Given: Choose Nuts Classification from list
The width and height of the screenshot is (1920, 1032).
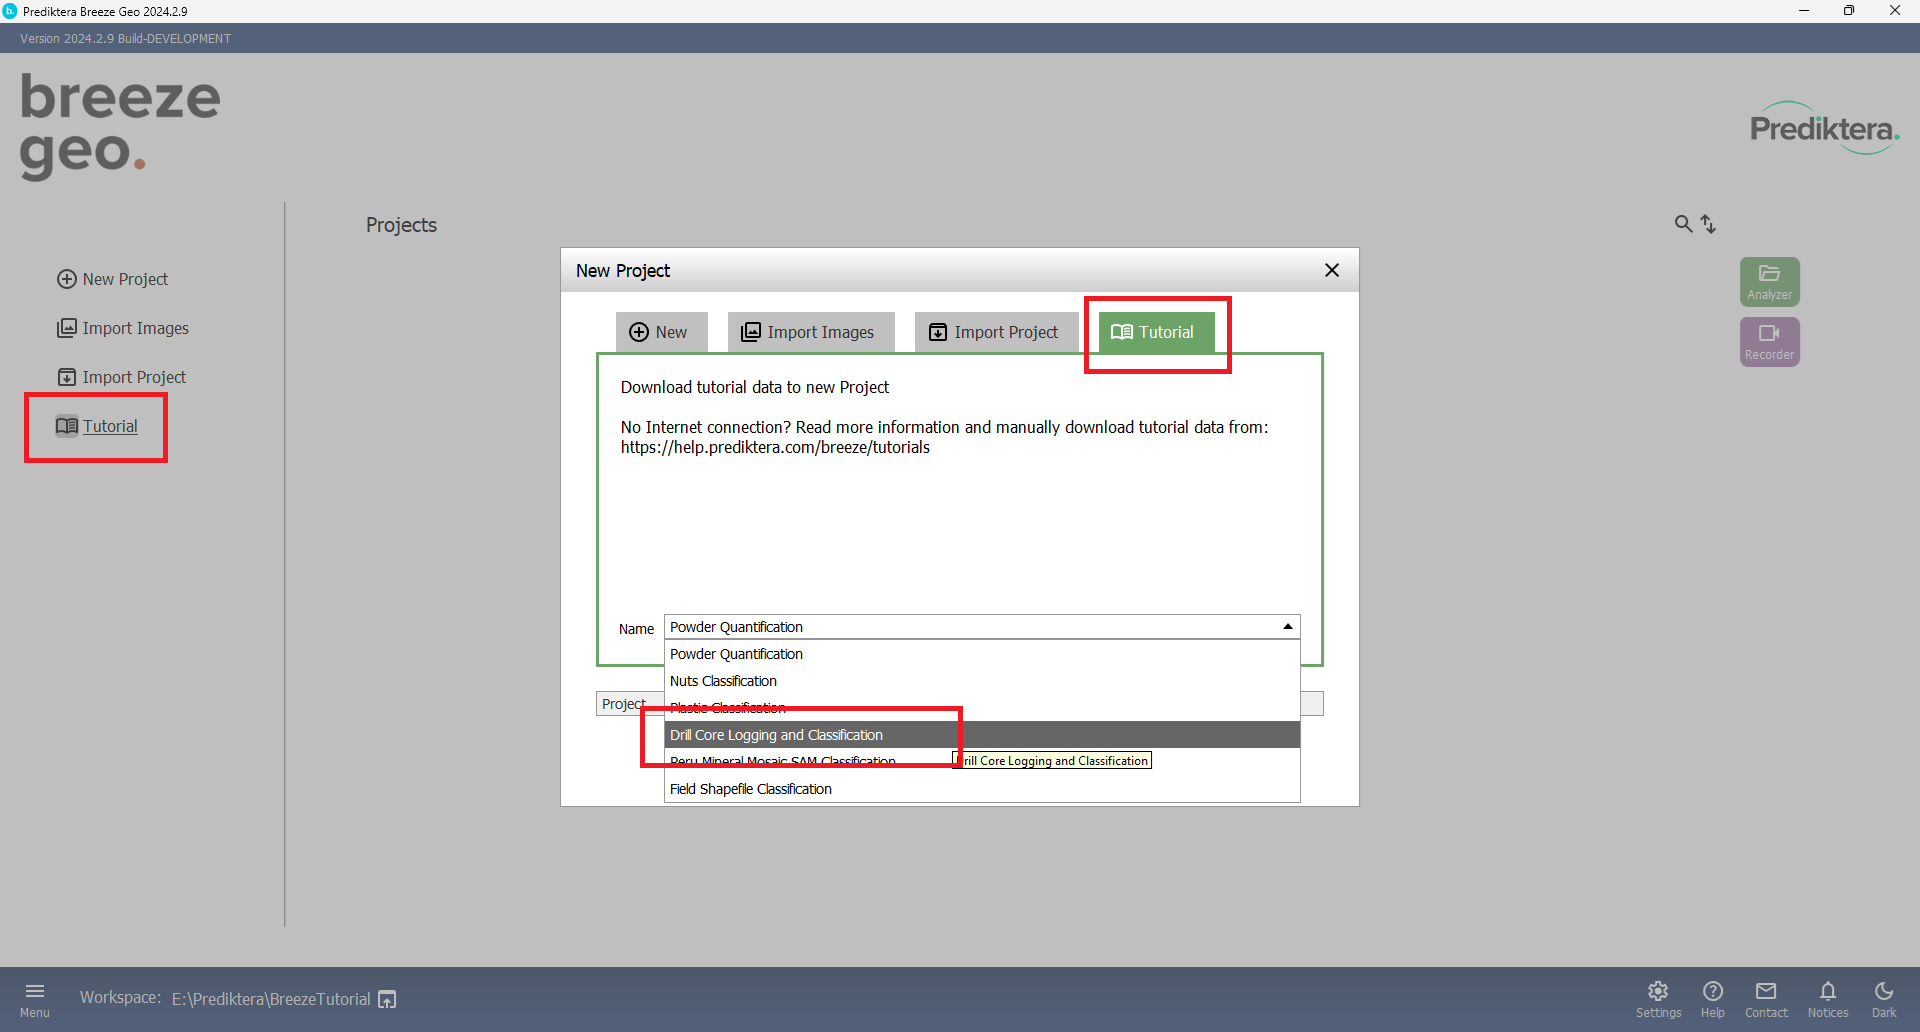Looking at the screenshot, I should pos(723,681).
